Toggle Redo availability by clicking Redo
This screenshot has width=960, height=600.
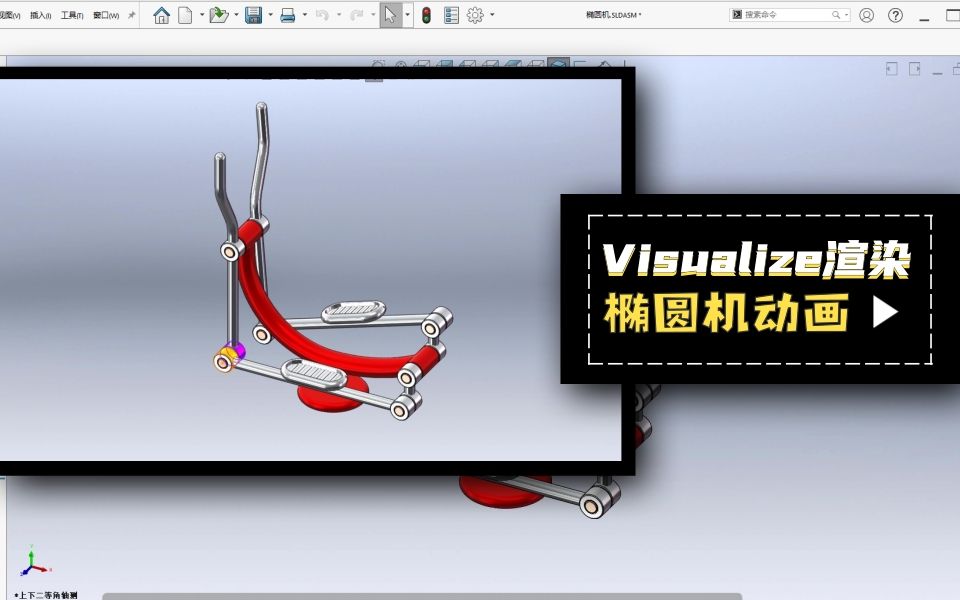pyautogui.click(x=358, y=14)
